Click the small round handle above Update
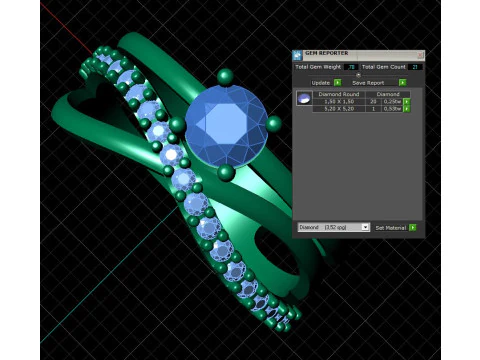This screenshot has height=360, width=480. [x=358, y=75]
